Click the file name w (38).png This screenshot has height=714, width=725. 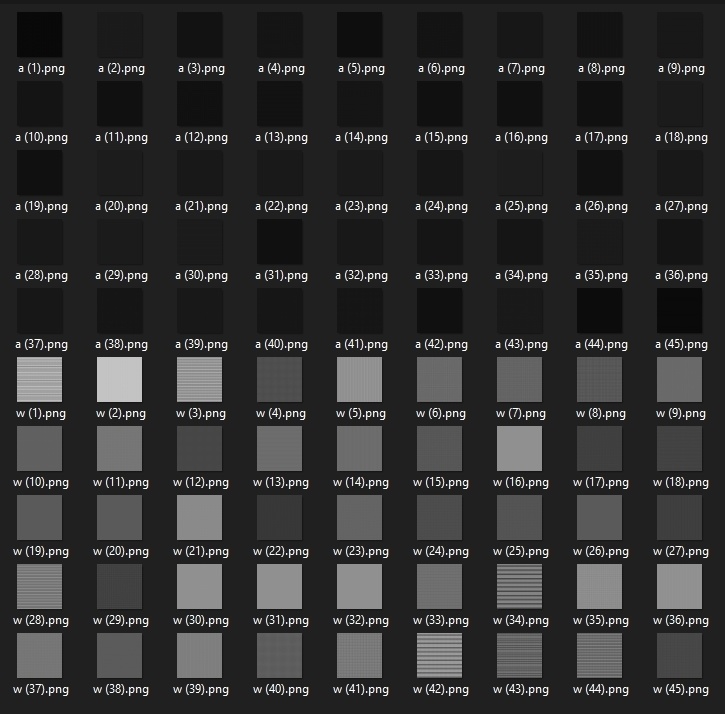pyautogui.click(x=121, y=689)
